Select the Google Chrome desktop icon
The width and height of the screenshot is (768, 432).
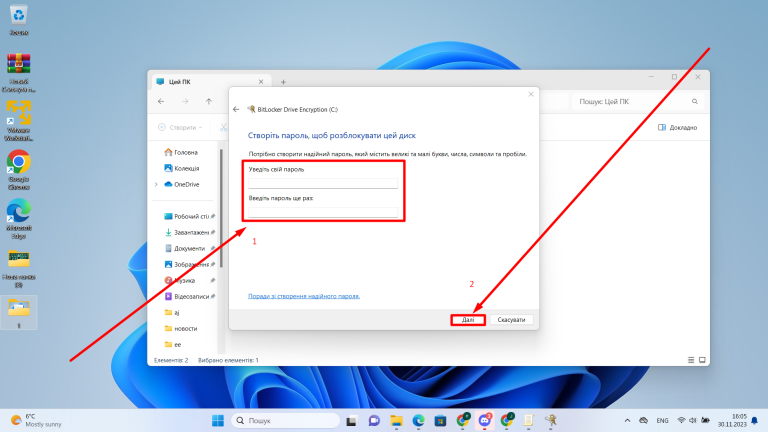click(19, 169)
